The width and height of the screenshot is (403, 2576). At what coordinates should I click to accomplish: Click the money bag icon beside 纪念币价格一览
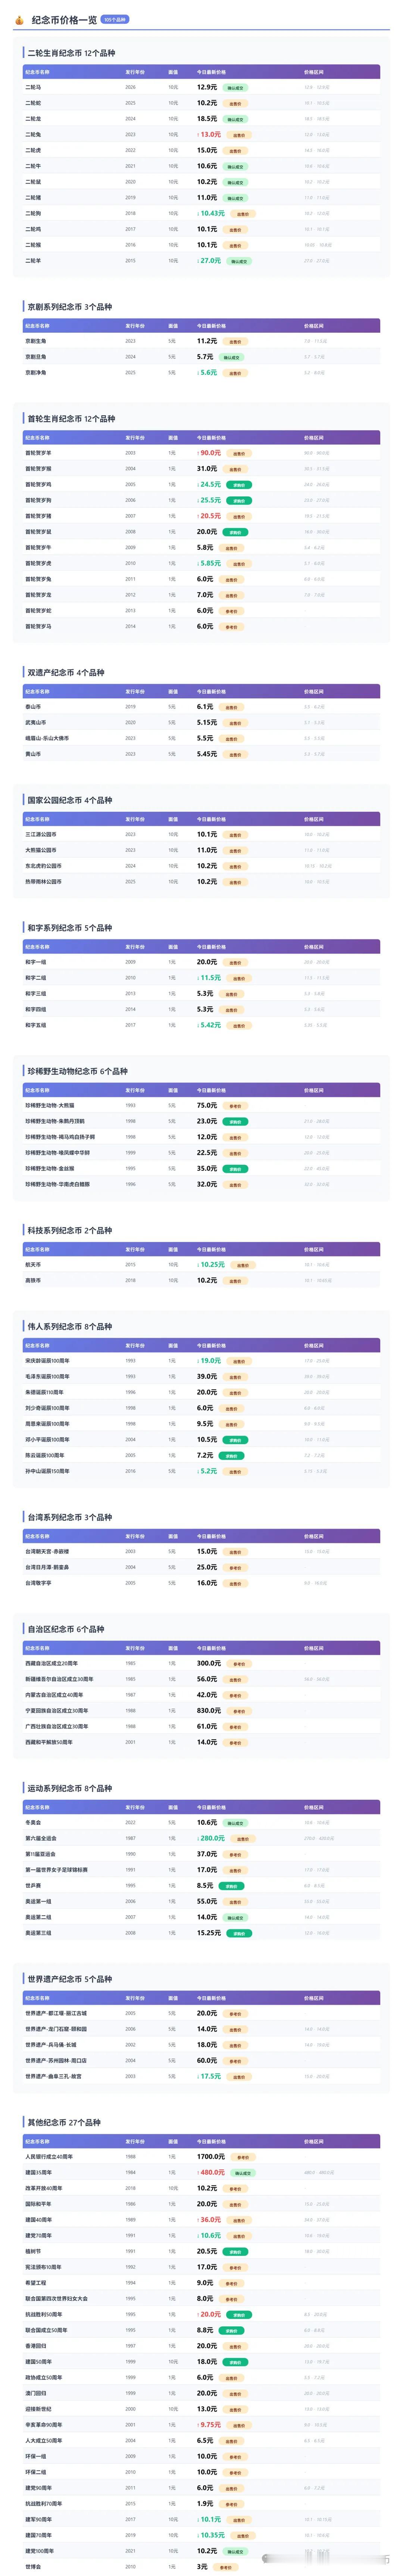coord(19,20)
